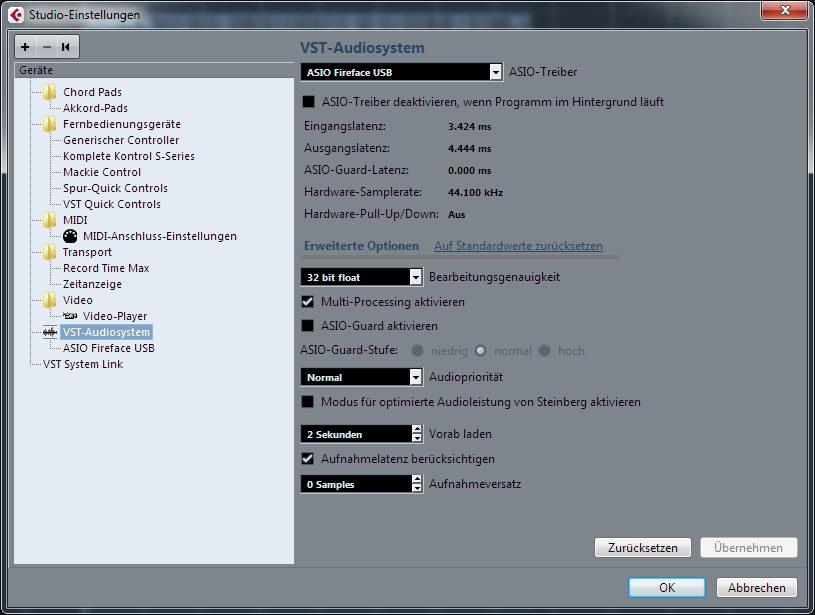The width and height of the screenshot is (815, 615).
Task: Select ASIO Fireface USB tree entry
Action: (x=108, y=348)
